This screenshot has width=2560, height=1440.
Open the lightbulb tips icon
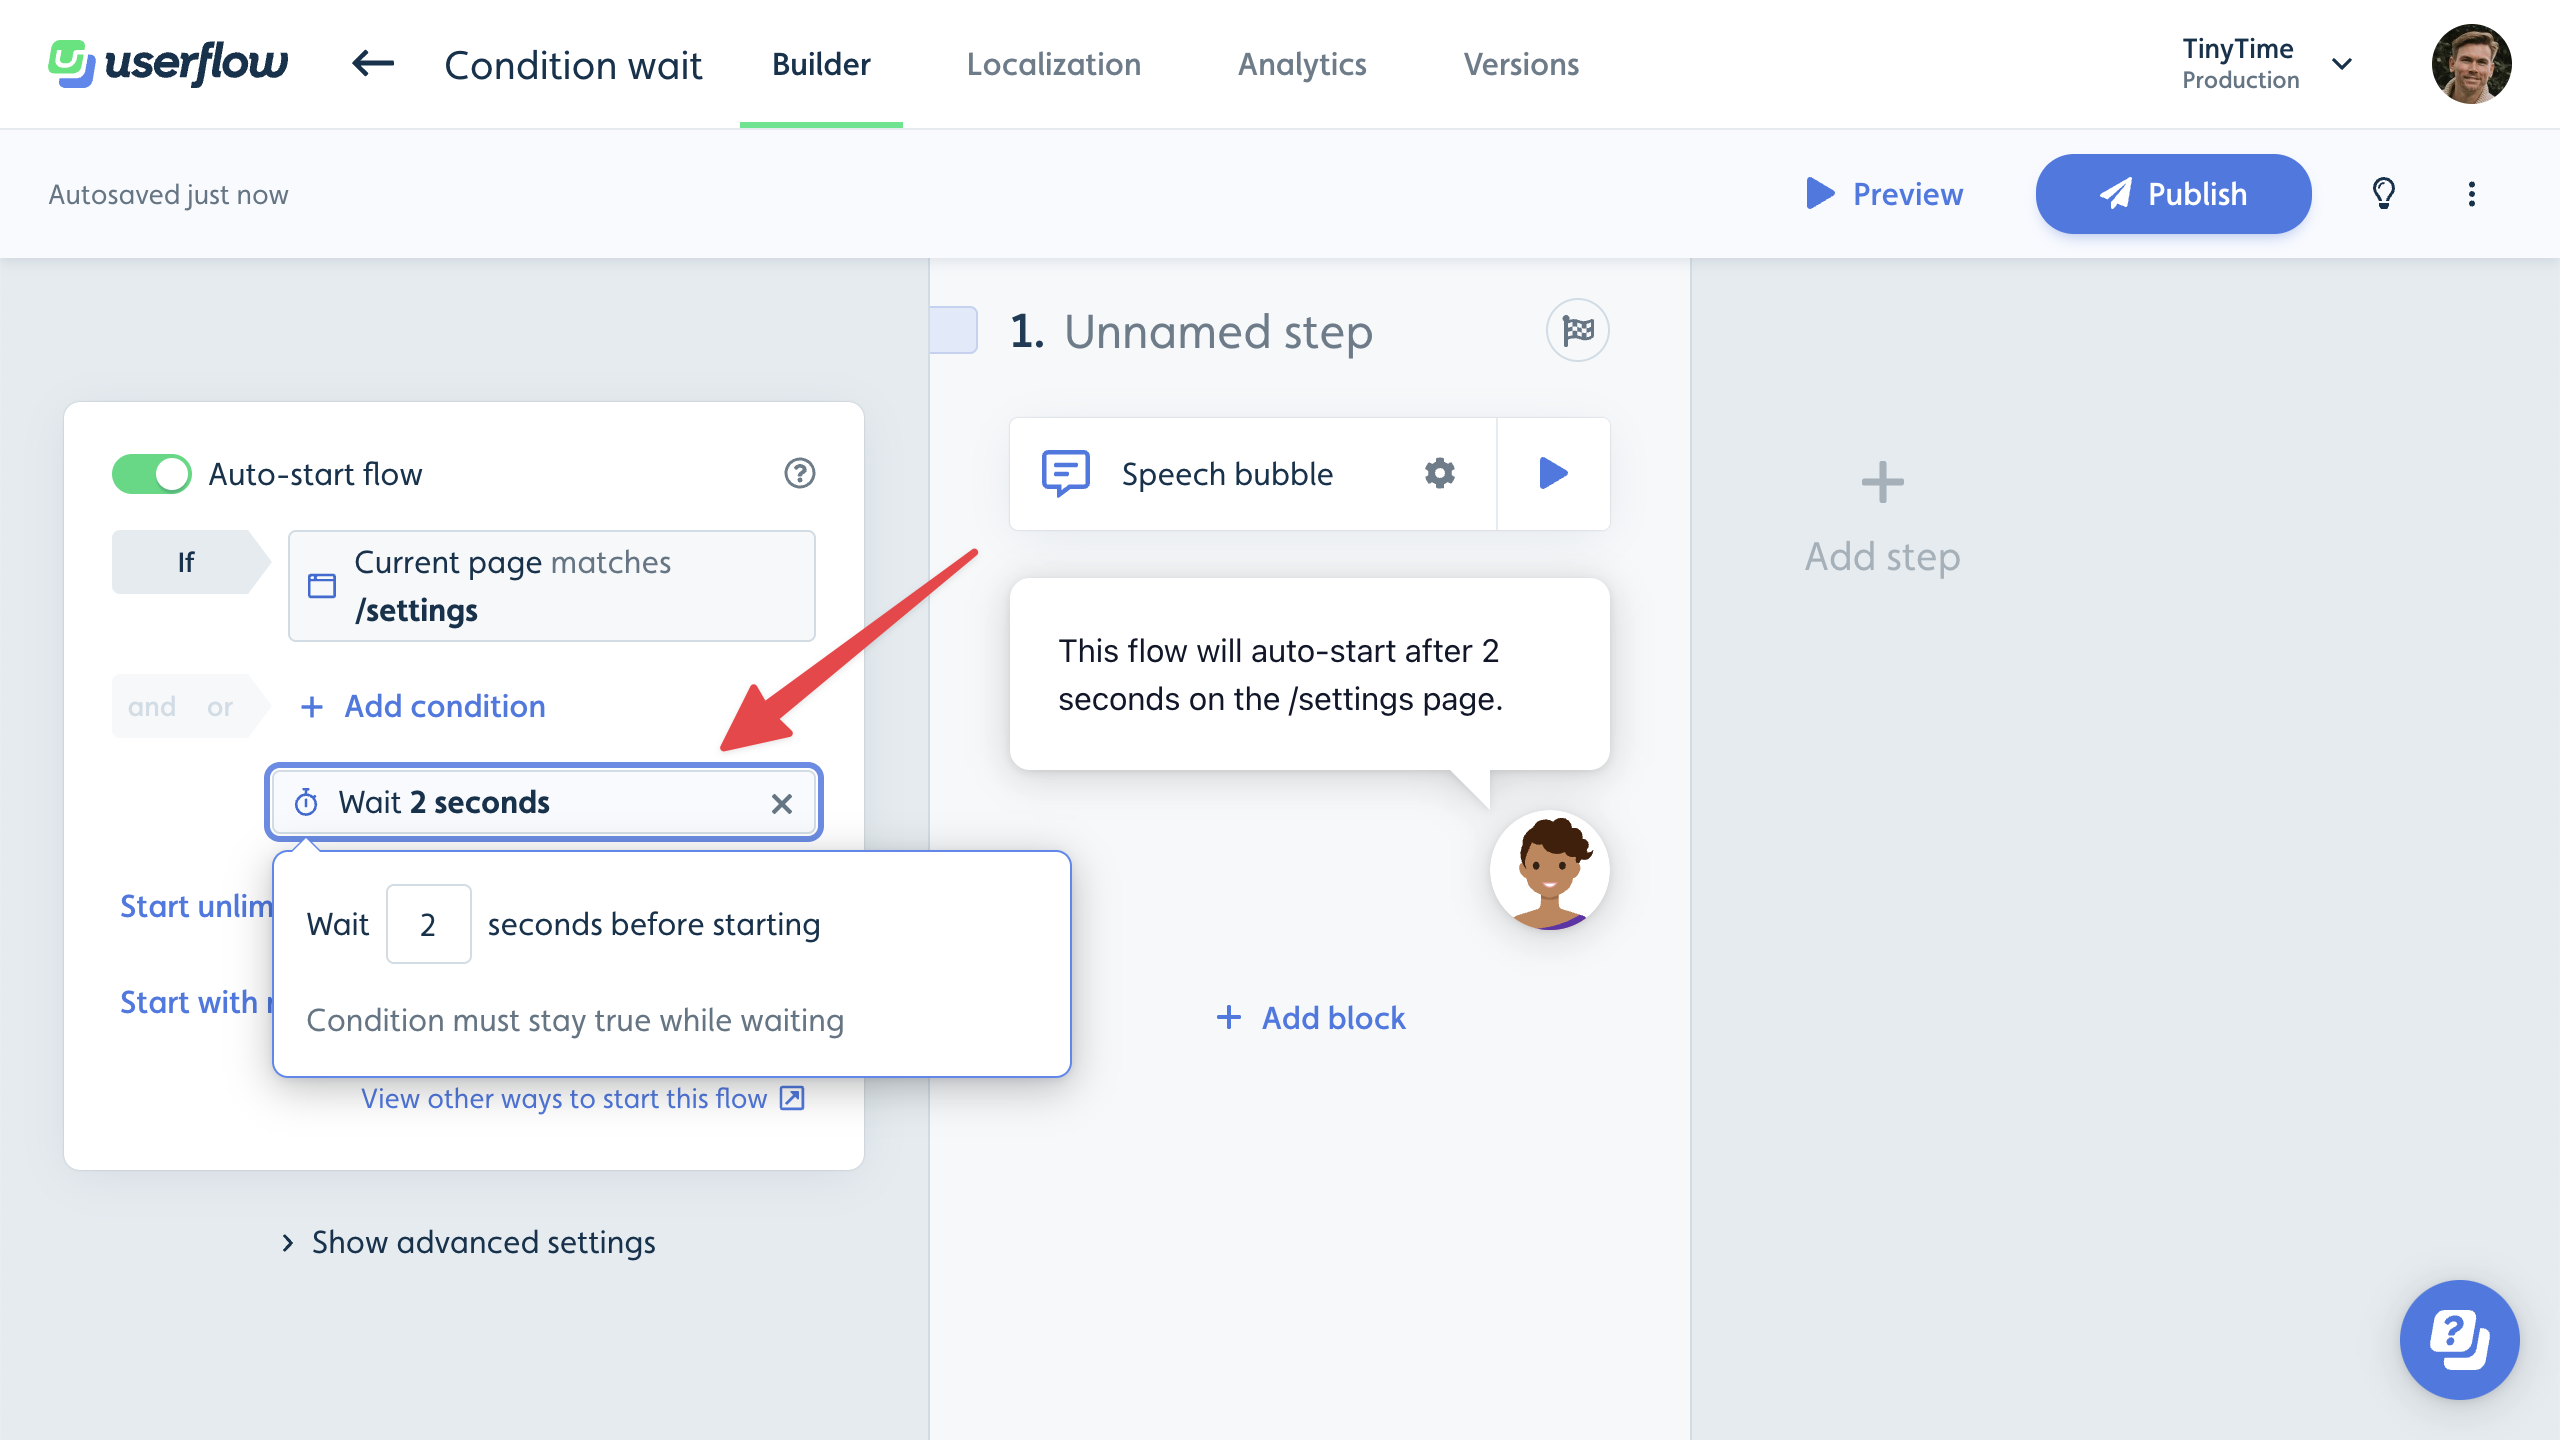tap(2384, 193)
